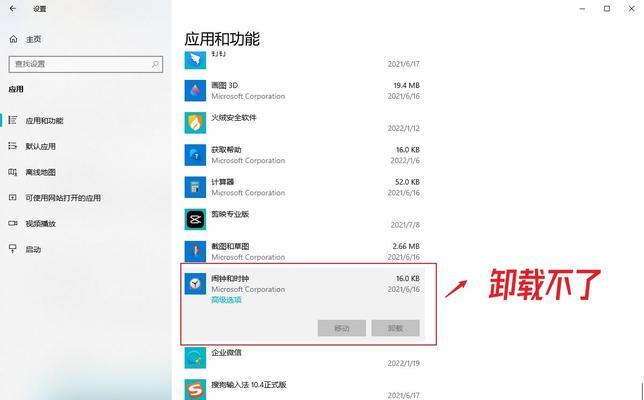
Task: Click the search magnifier icon
Action: point(155,64)
